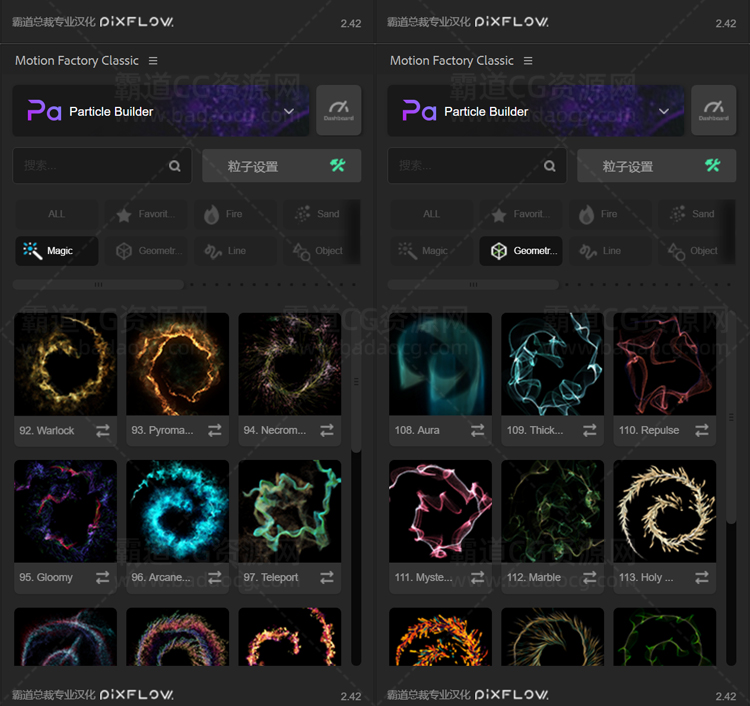Select 95. Gloomy preset thumbnail
The width and height of the screenshot is (750, 706).
[66, 511]
